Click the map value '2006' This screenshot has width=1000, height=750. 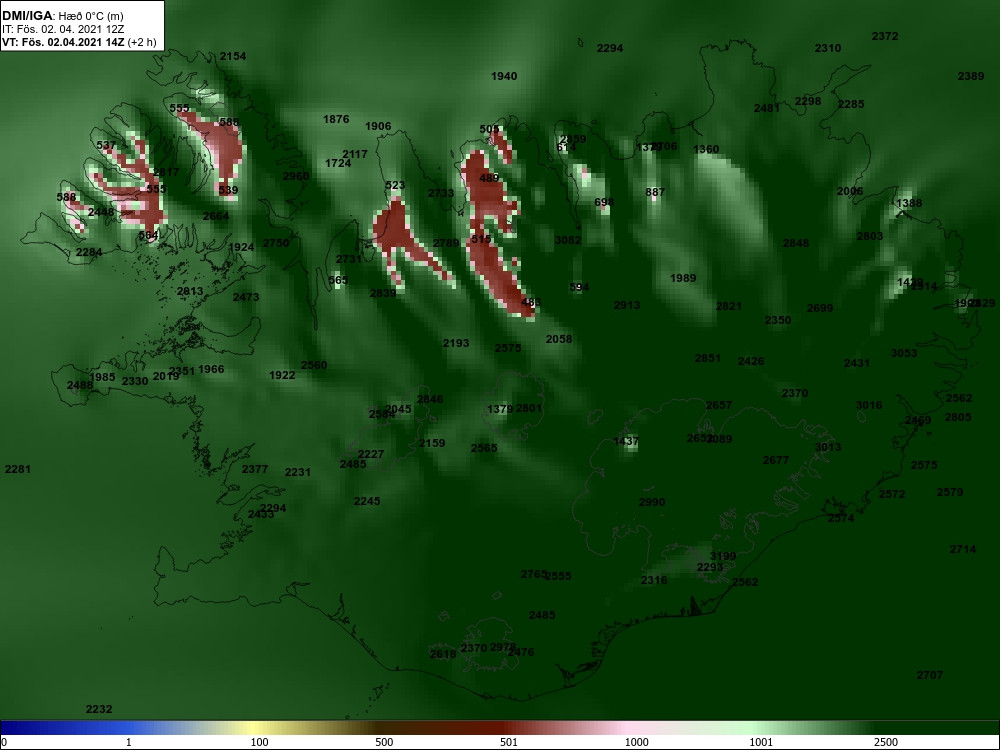pyautogui.click(x=849, y=191)
